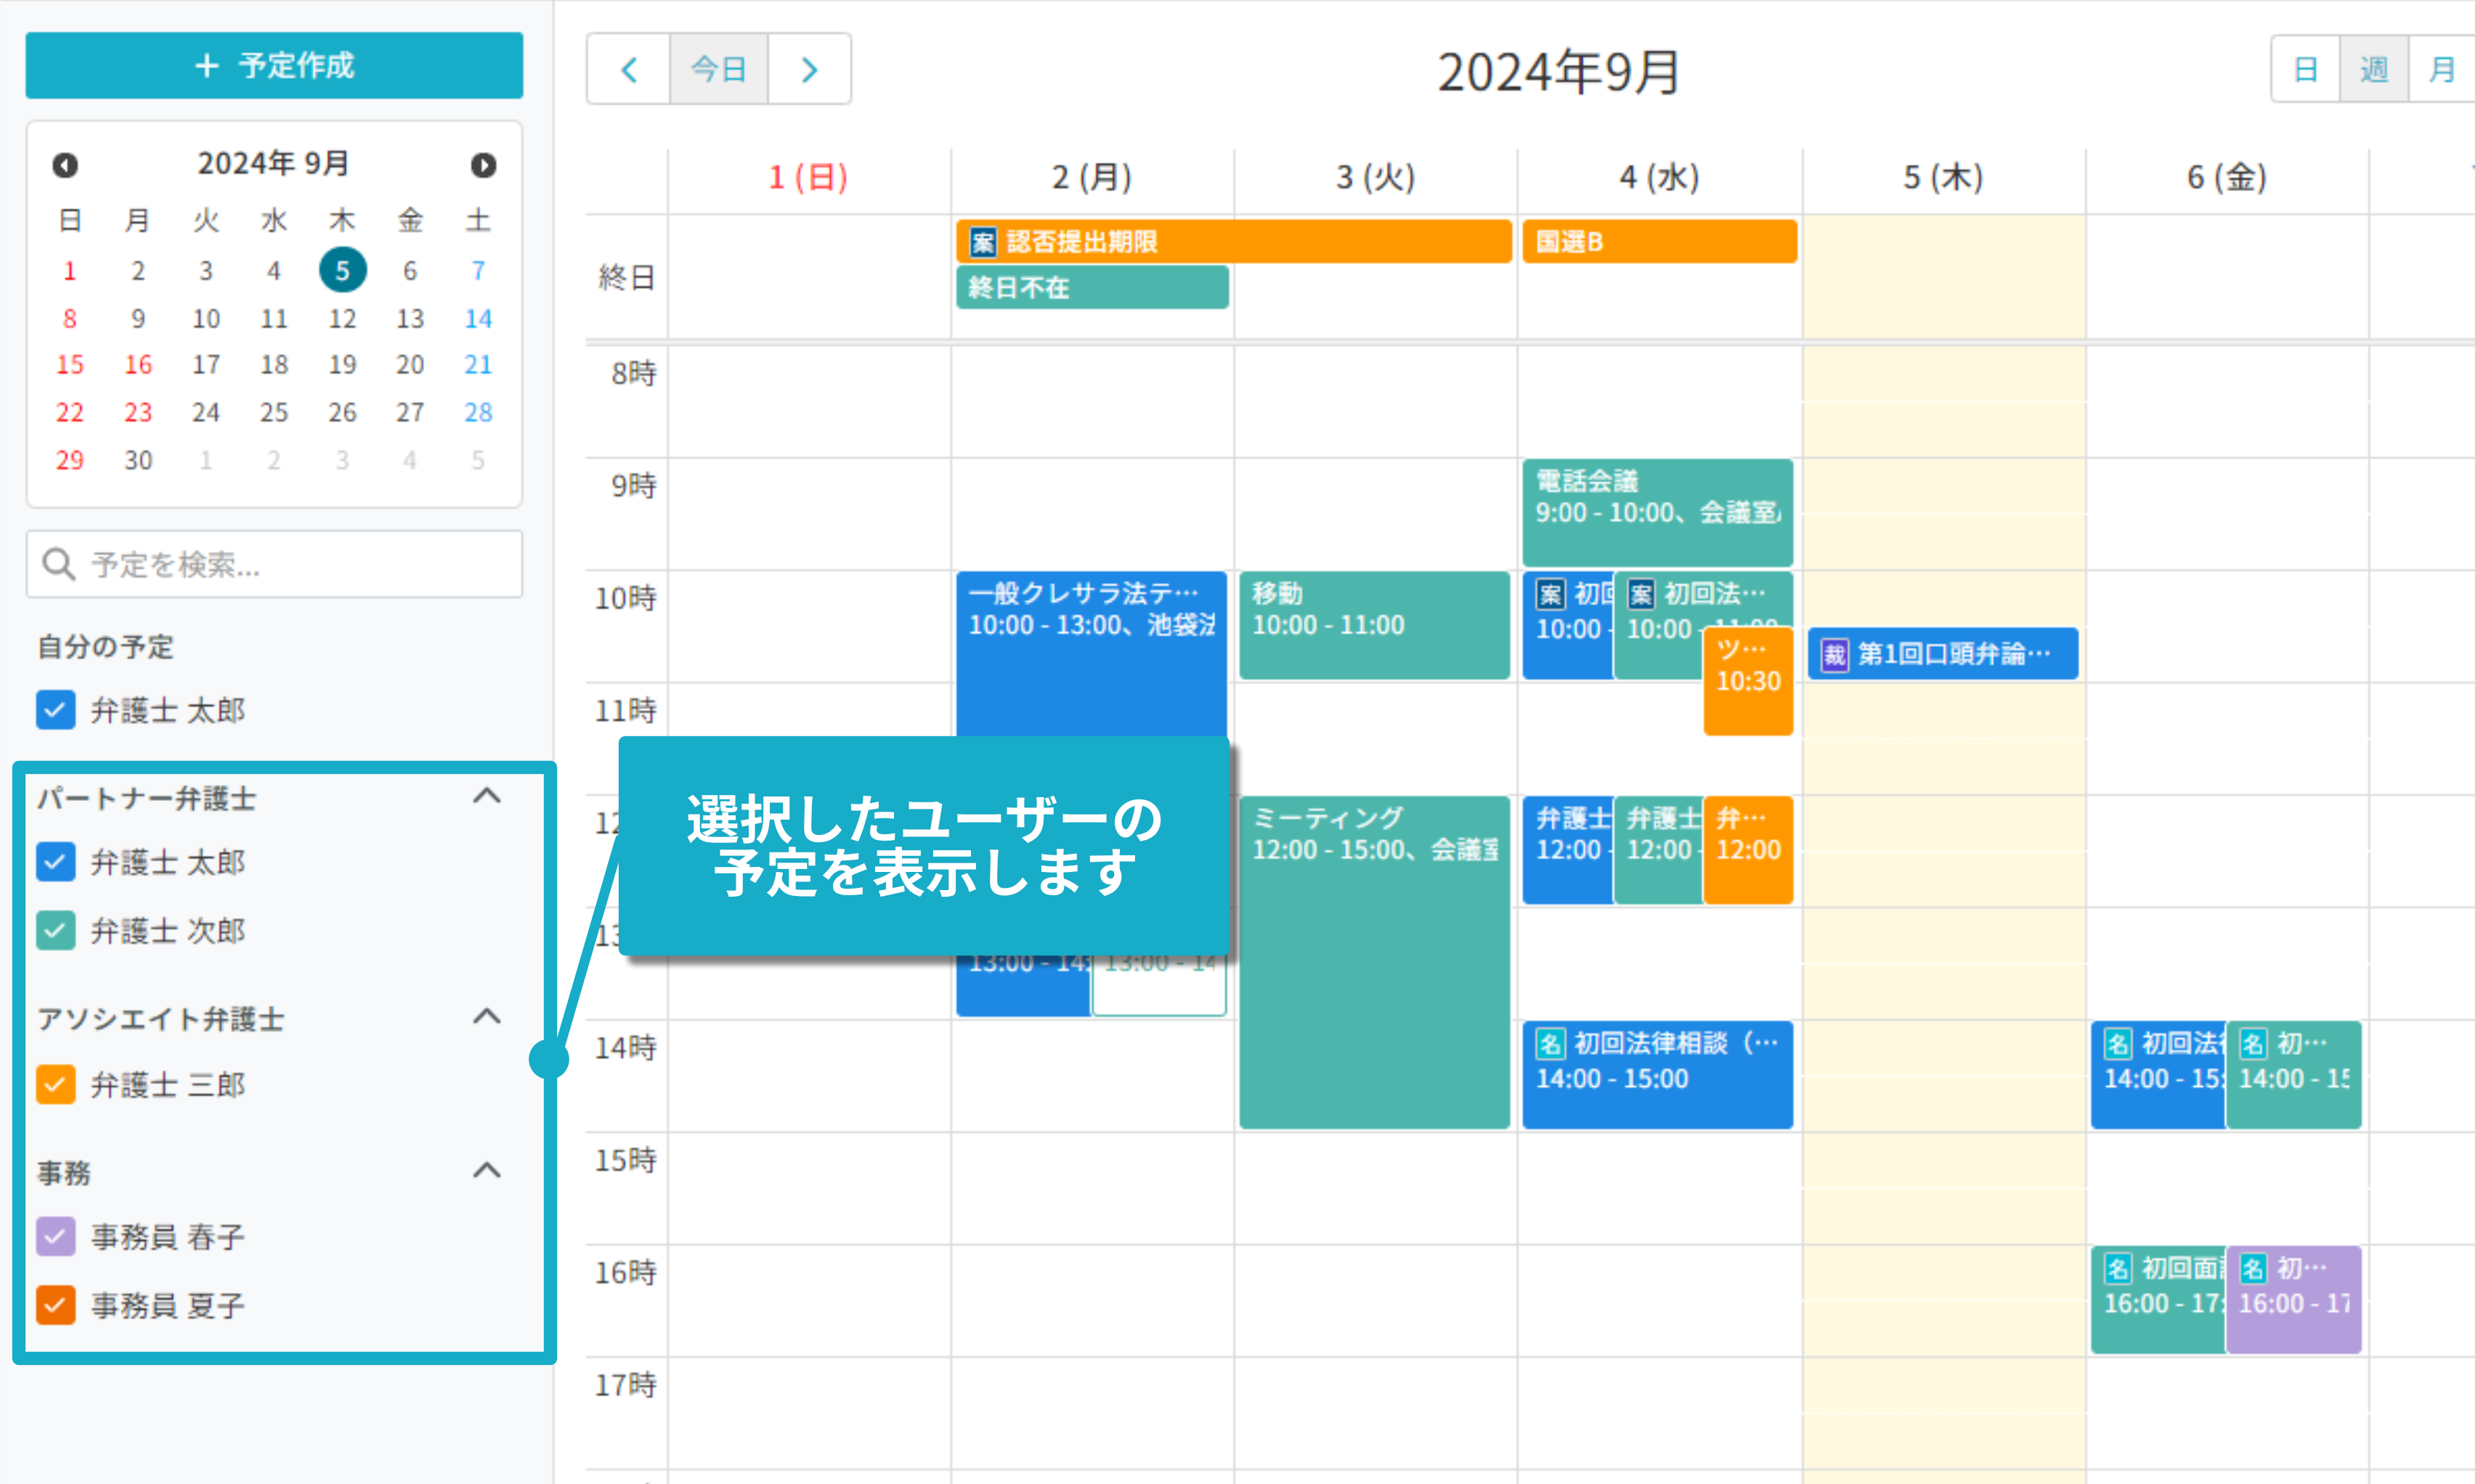Open Friday's blue 初回法 14:00 event

2157,1075
